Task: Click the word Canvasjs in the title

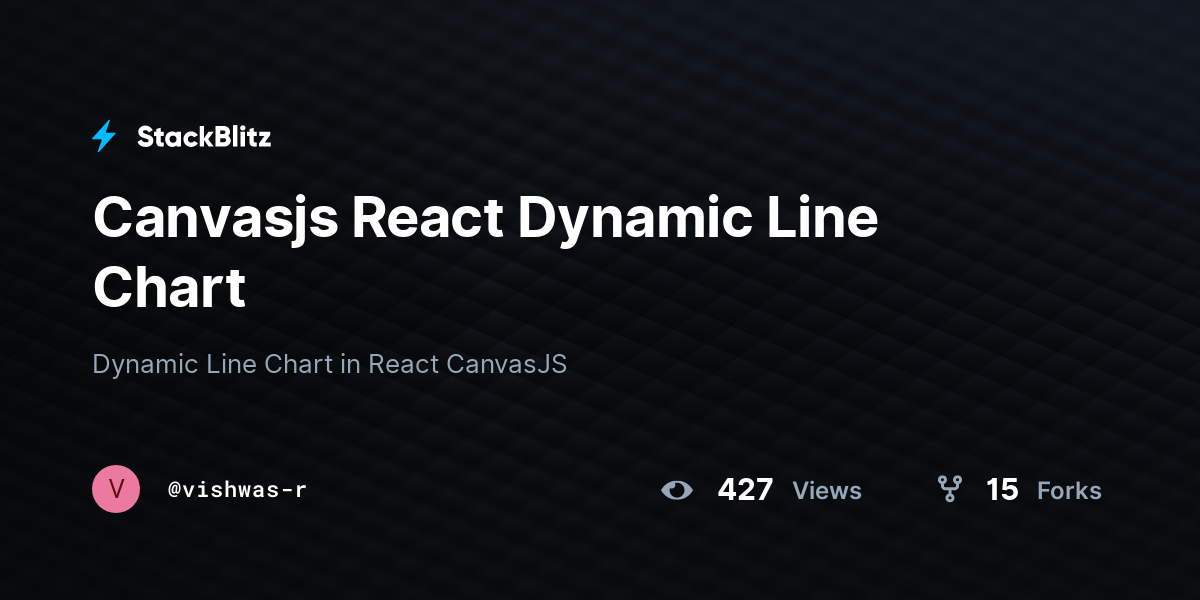Action: click(x=215, y=219)
